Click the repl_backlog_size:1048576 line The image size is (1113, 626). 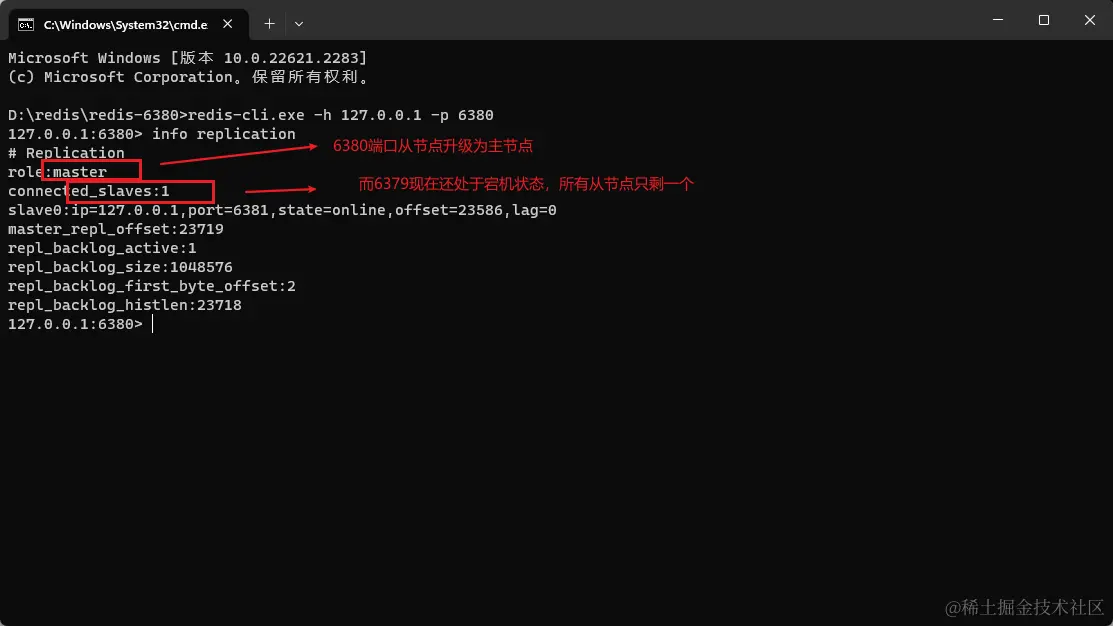[120, 267]
